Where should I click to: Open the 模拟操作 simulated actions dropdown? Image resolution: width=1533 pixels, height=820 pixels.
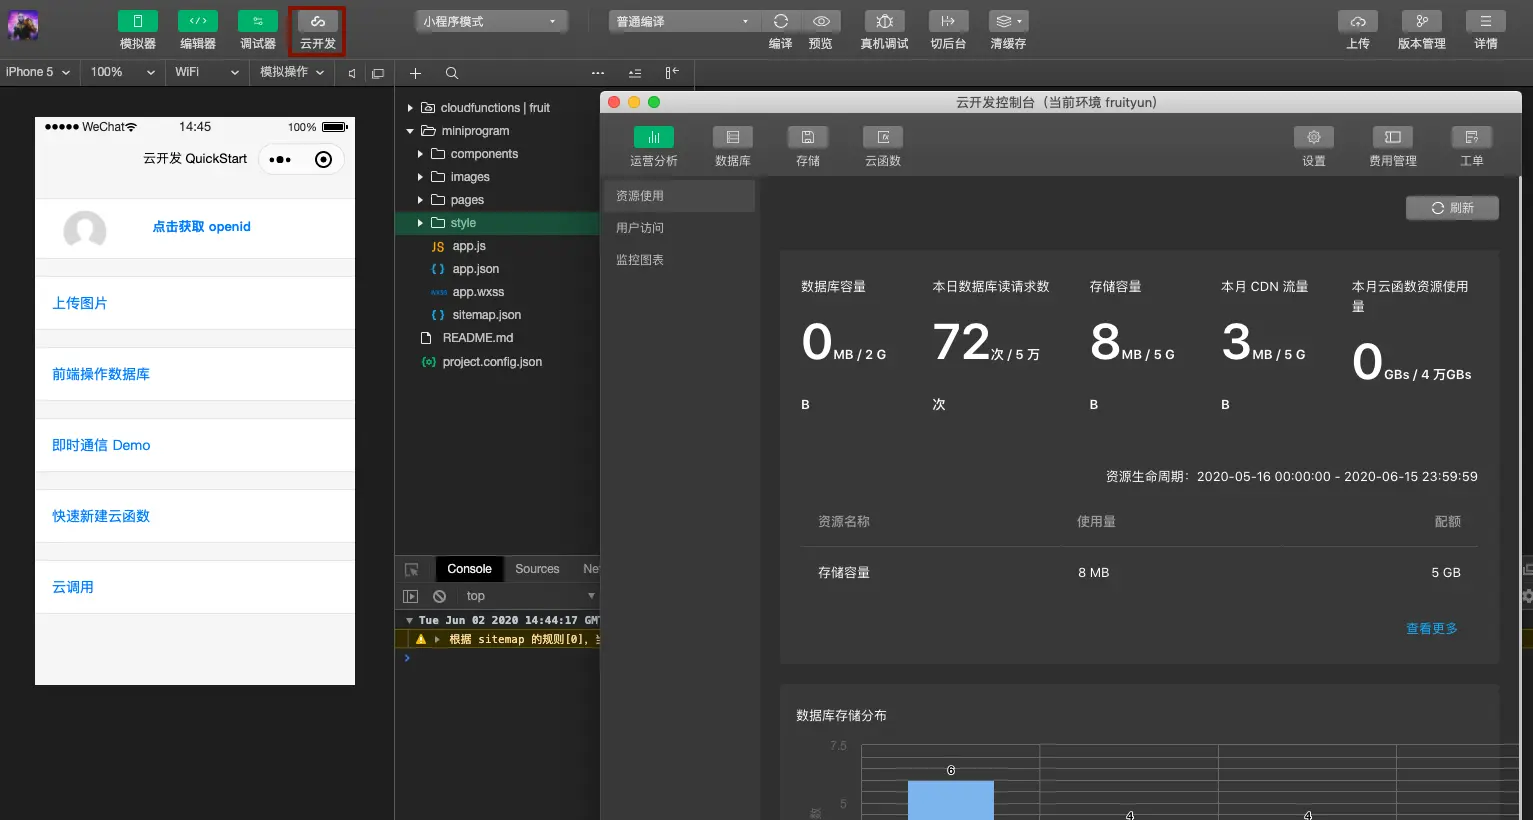(292, 72)
